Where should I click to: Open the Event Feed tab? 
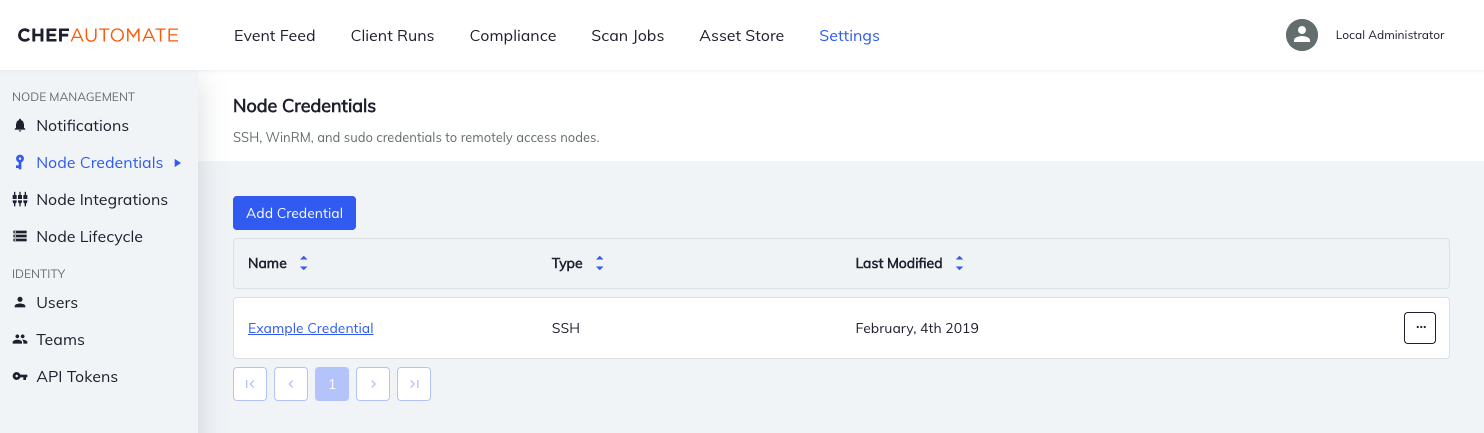pyautogui.click(x=274, y=35)
